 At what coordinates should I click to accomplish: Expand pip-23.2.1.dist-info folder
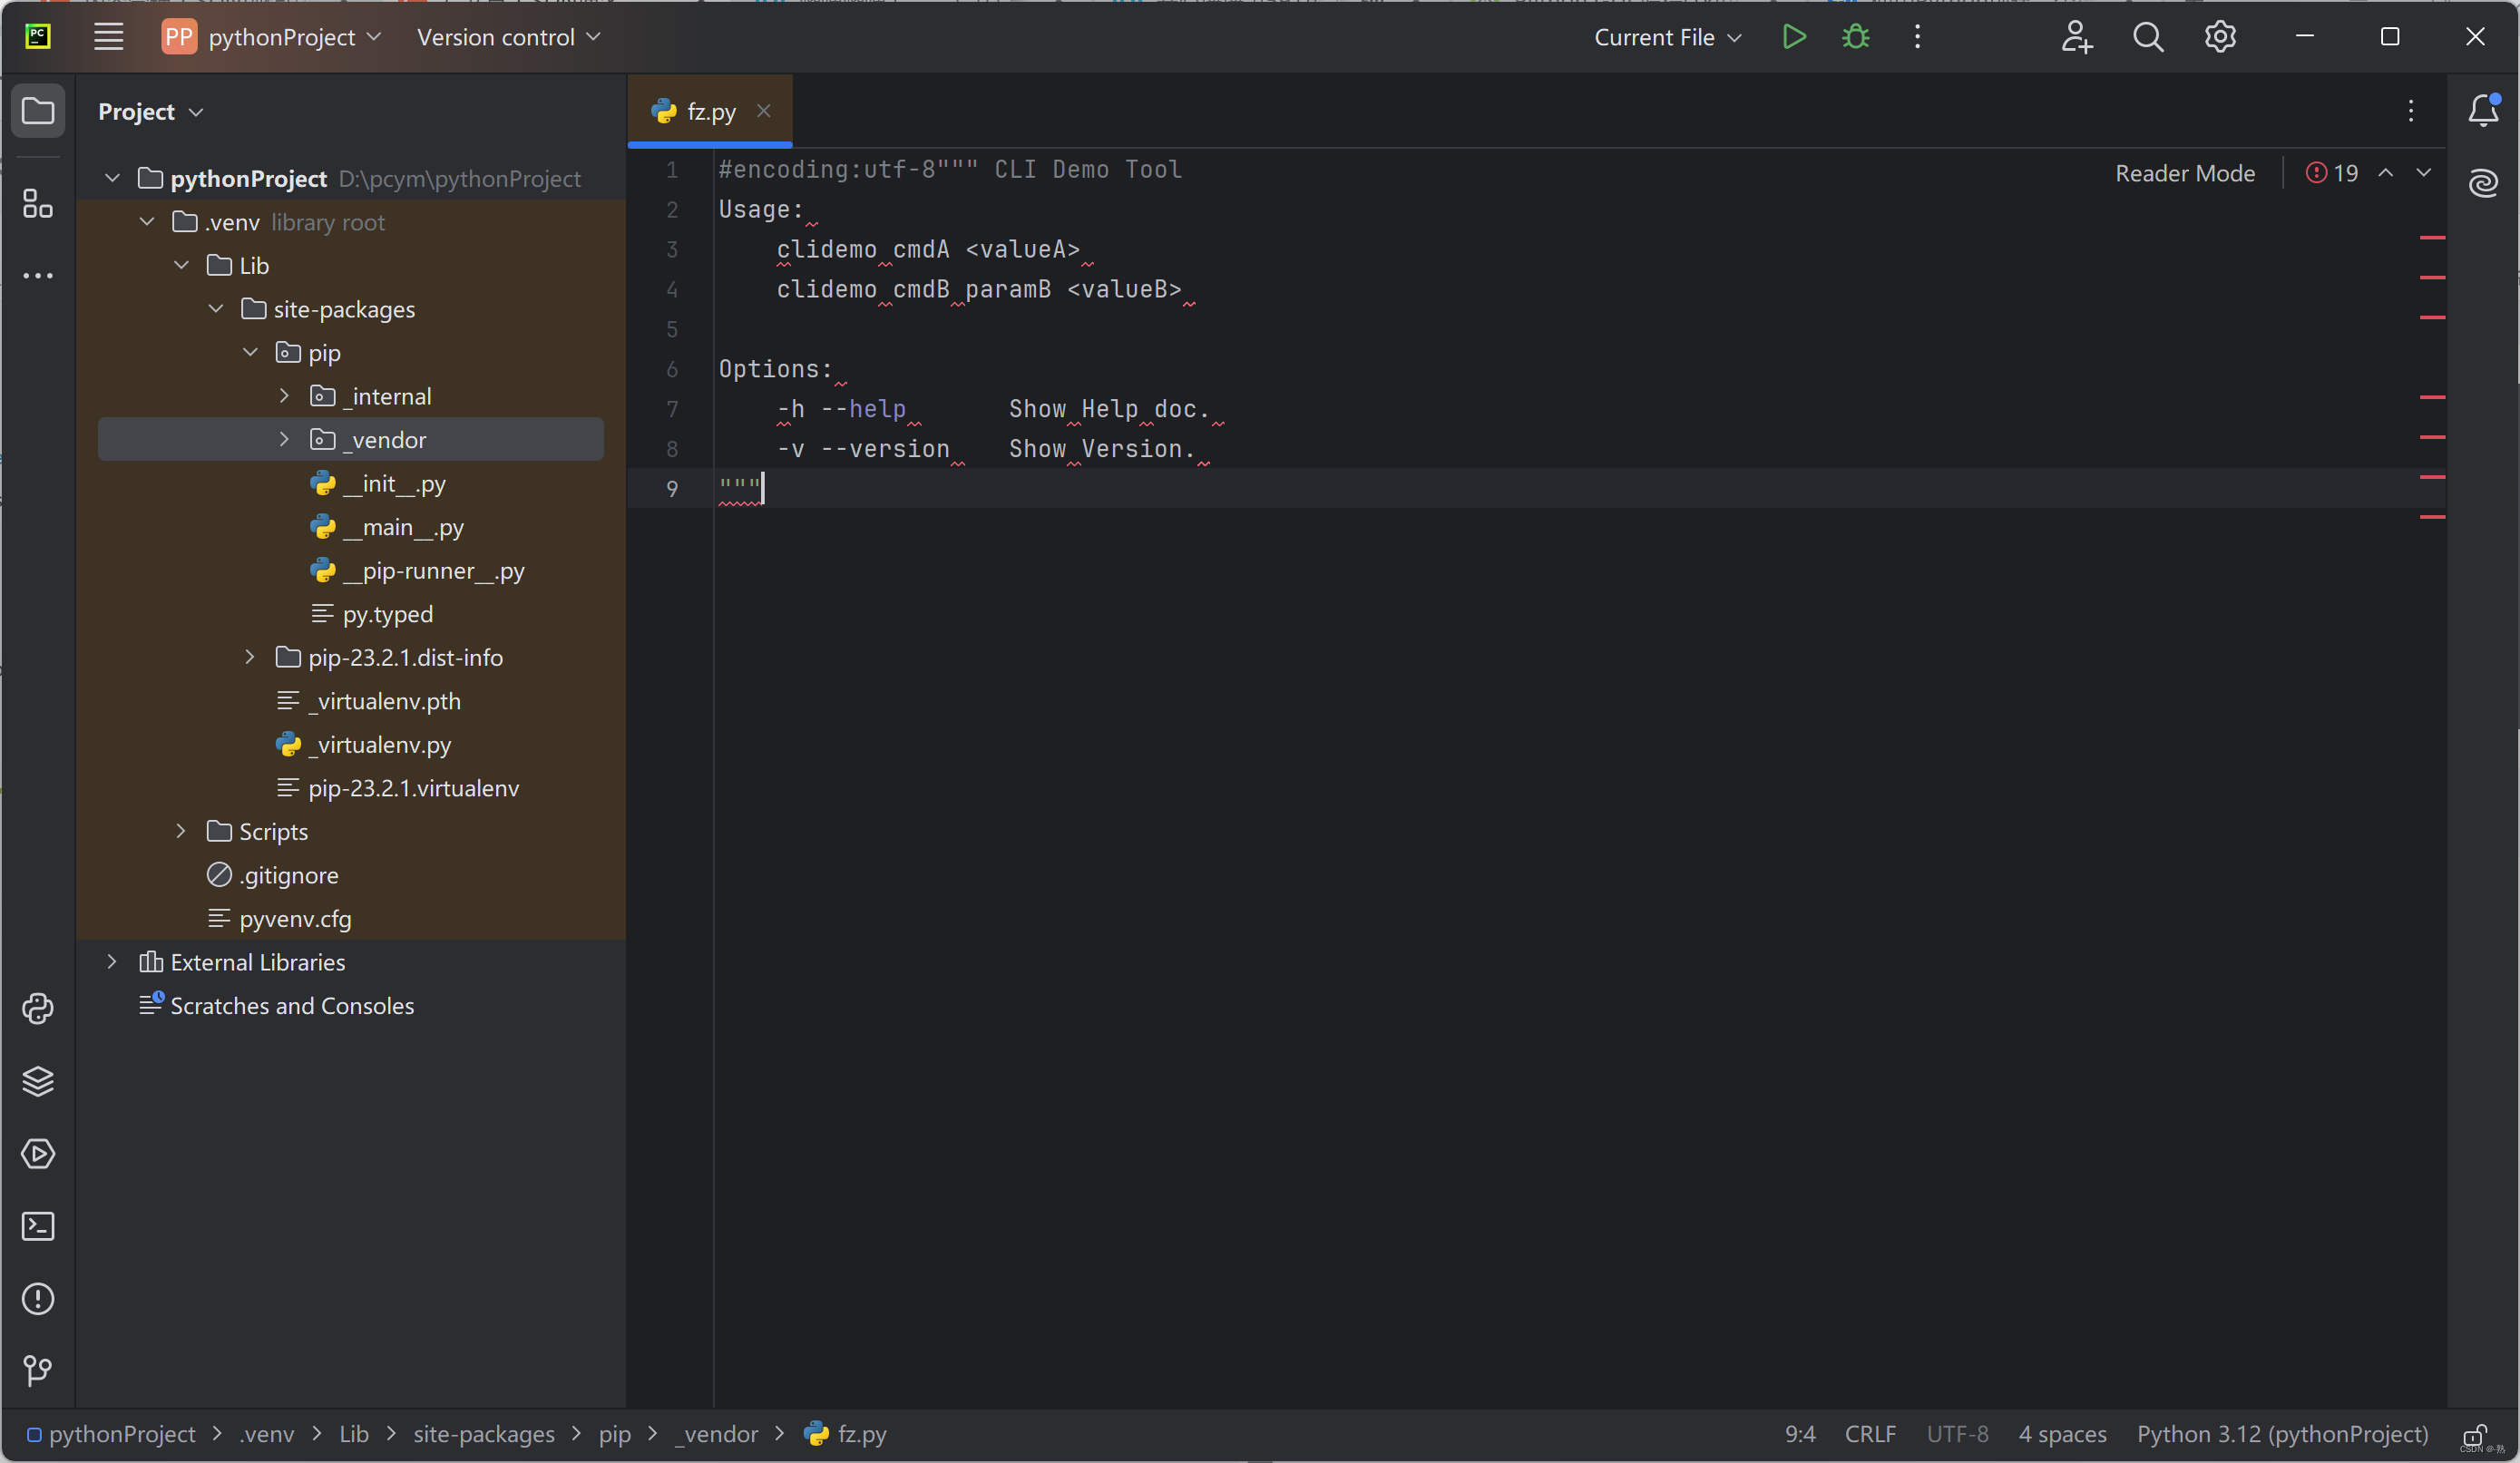point(250,657)
